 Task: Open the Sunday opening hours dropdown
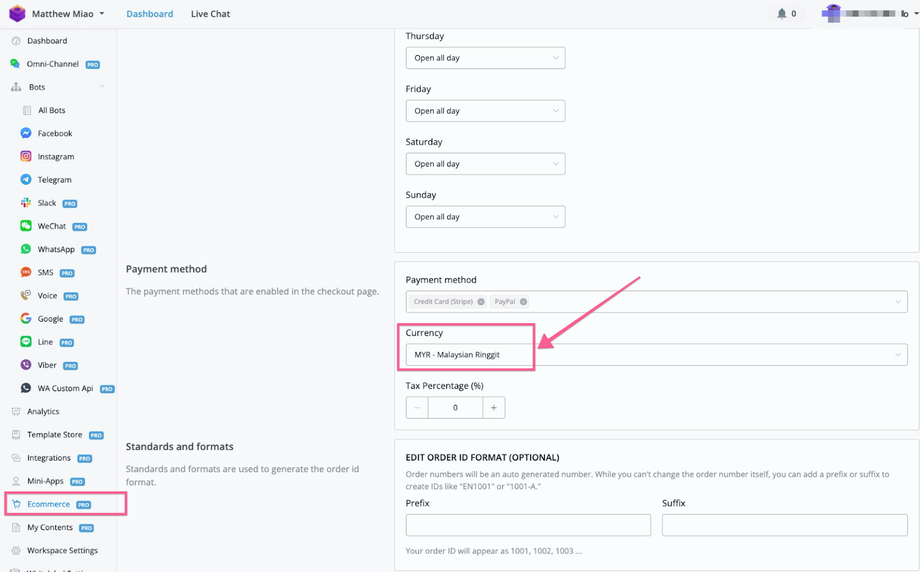tap(485, 216)
